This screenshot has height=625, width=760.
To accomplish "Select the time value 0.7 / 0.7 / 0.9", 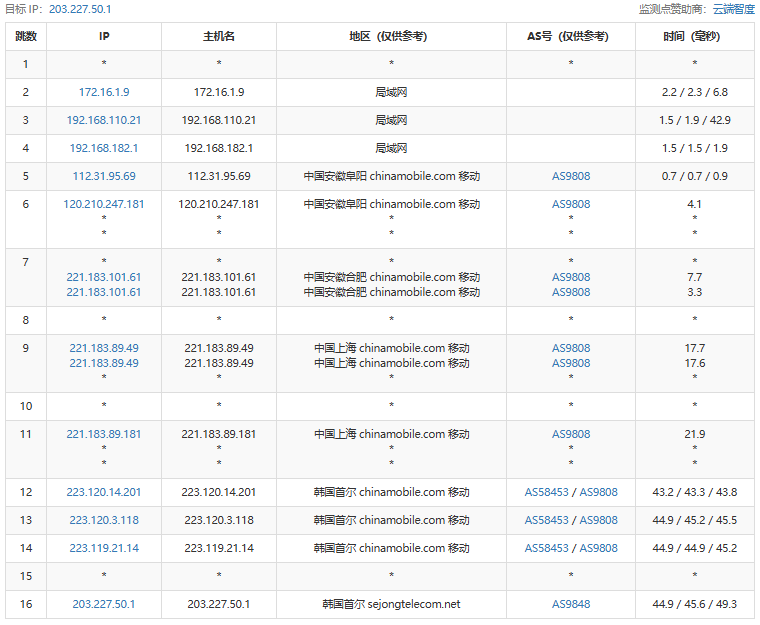I will click(x=695, y=176).
